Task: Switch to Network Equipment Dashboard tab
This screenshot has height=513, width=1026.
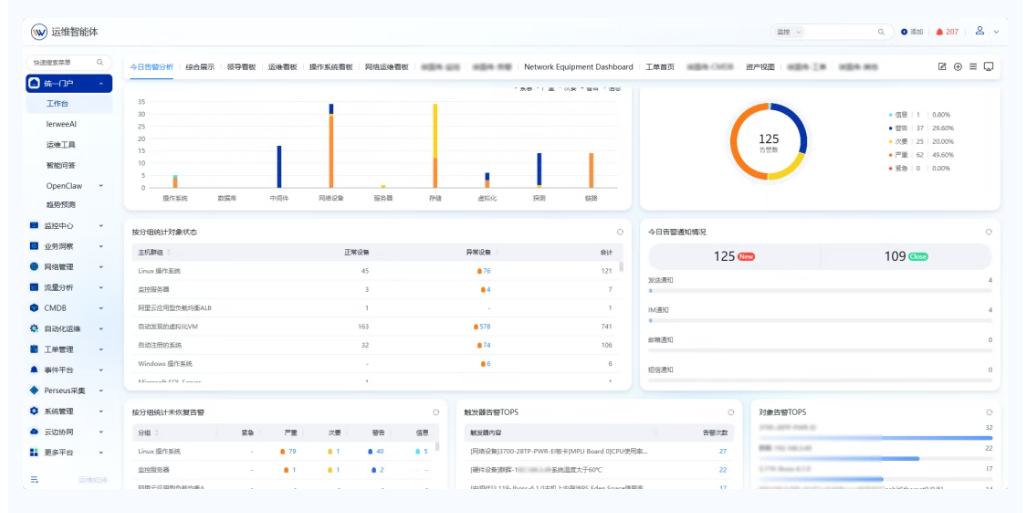Action: [x=578, y=67]
